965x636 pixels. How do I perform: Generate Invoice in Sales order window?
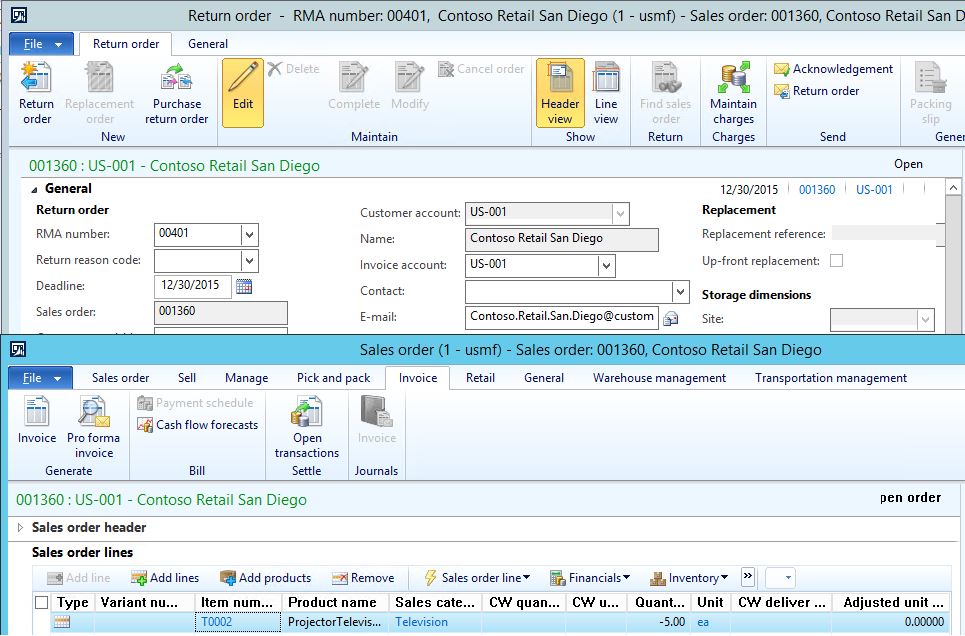[37, 420]
